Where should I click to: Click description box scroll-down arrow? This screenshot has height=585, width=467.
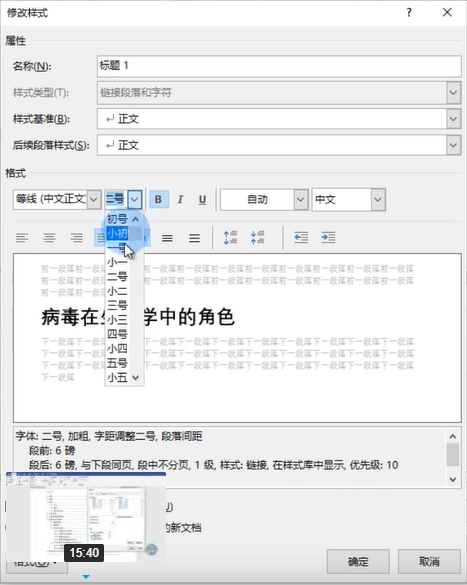(x=453, y=479)
